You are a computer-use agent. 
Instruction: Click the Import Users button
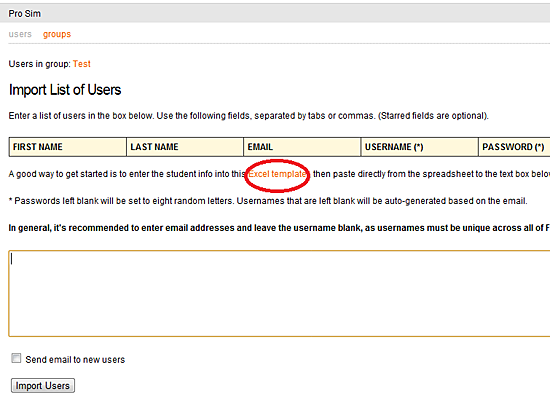[x=43, y=386]
